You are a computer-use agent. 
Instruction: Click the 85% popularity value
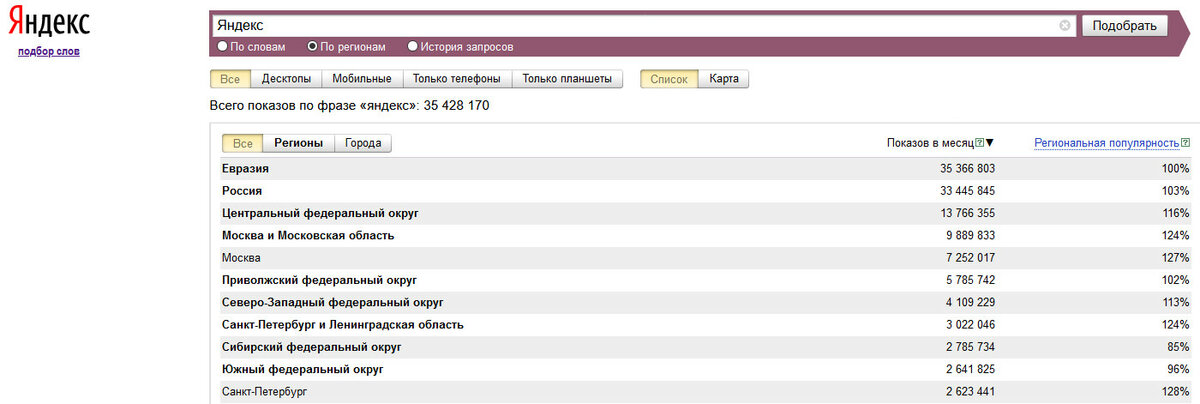coord(1177,346)
